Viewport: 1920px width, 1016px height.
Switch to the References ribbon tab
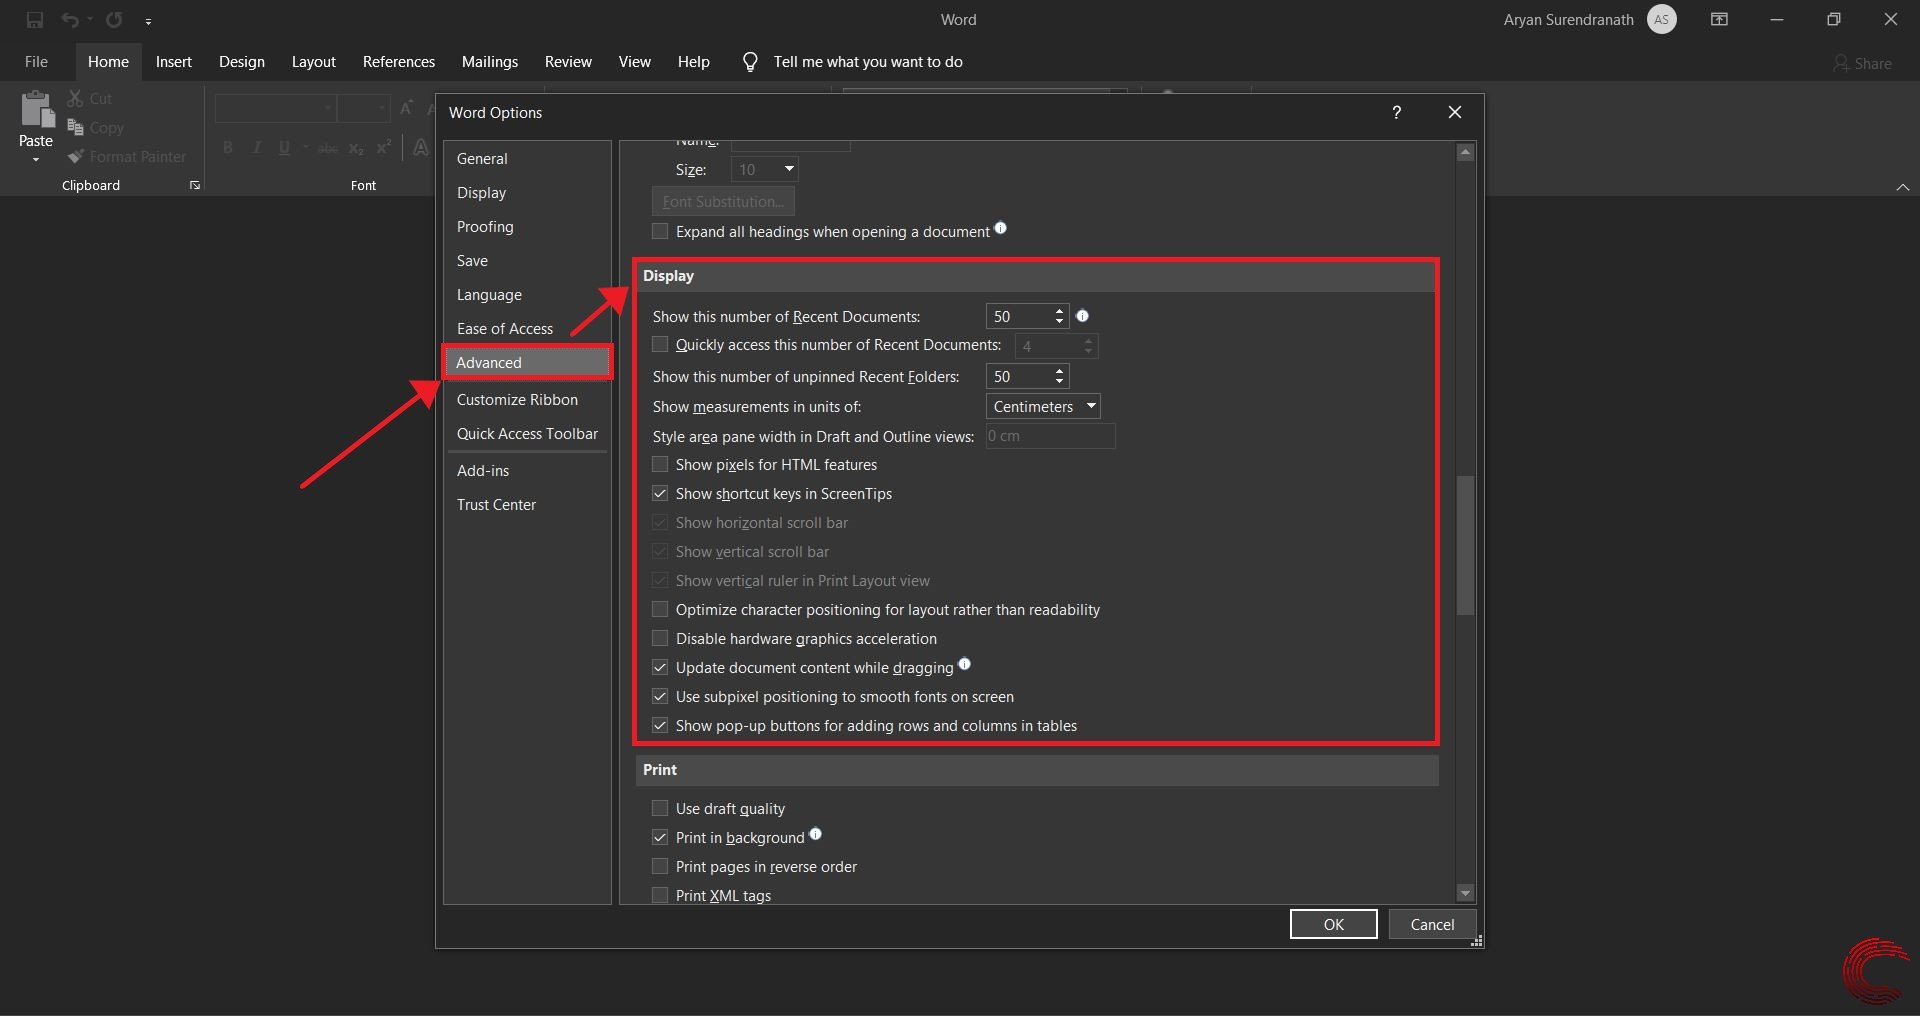(x=398, y=61)
